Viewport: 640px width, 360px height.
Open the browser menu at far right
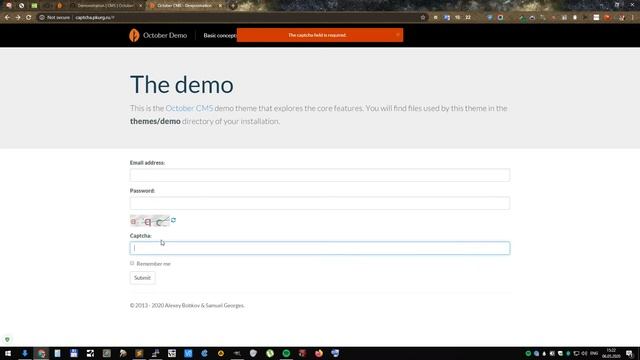[633, 18]
